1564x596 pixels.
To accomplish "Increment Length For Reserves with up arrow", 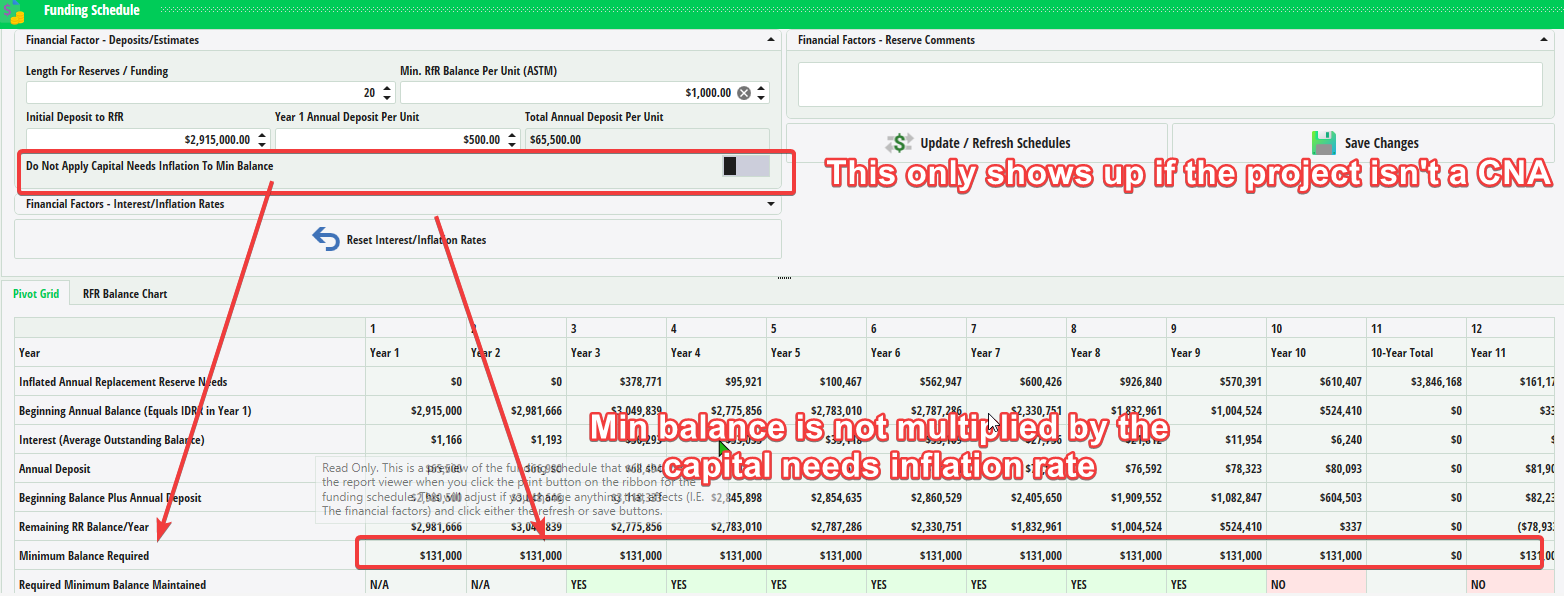I will (x=387, y=87).
